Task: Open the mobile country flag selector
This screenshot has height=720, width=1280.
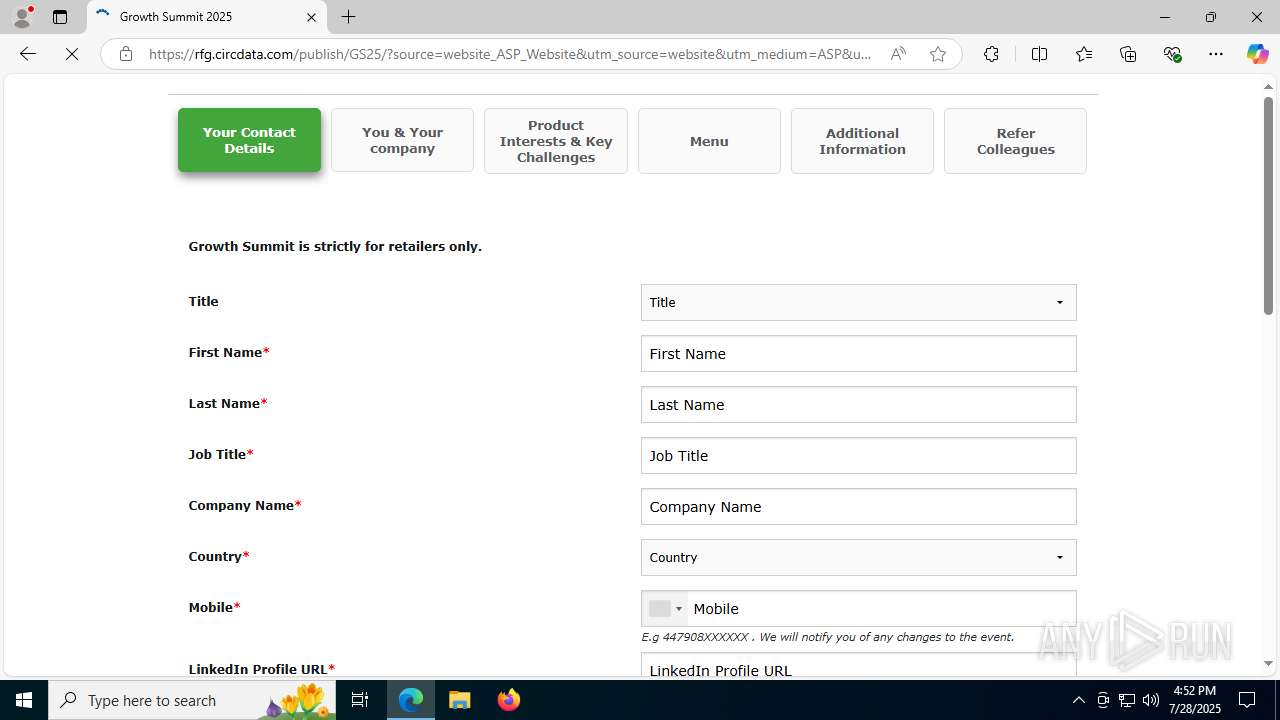Action: 665,608
